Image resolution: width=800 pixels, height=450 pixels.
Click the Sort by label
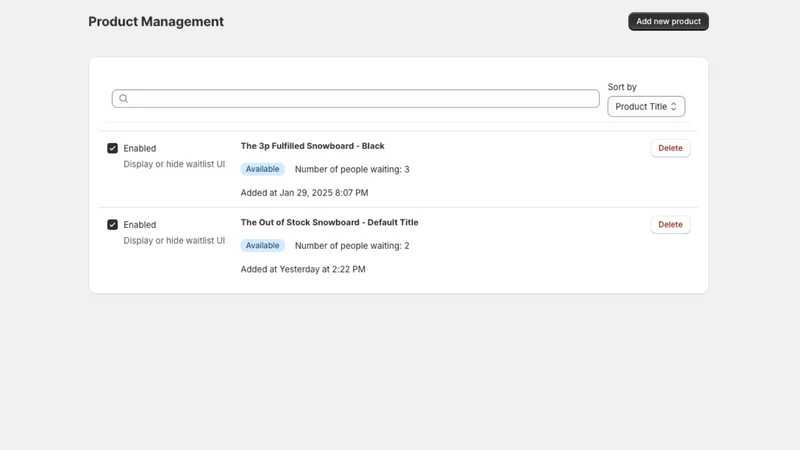pyautogui.click(x=622, y=87)
